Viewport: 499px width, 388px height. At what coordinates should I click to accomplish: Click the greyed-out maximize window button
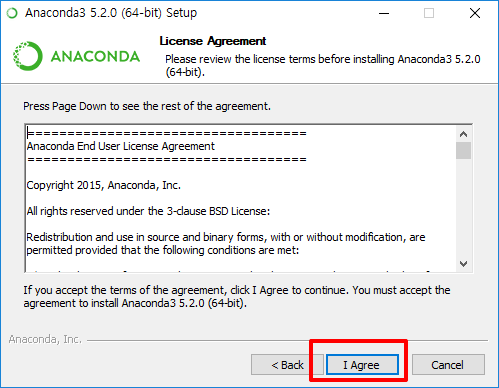point(429,13)
